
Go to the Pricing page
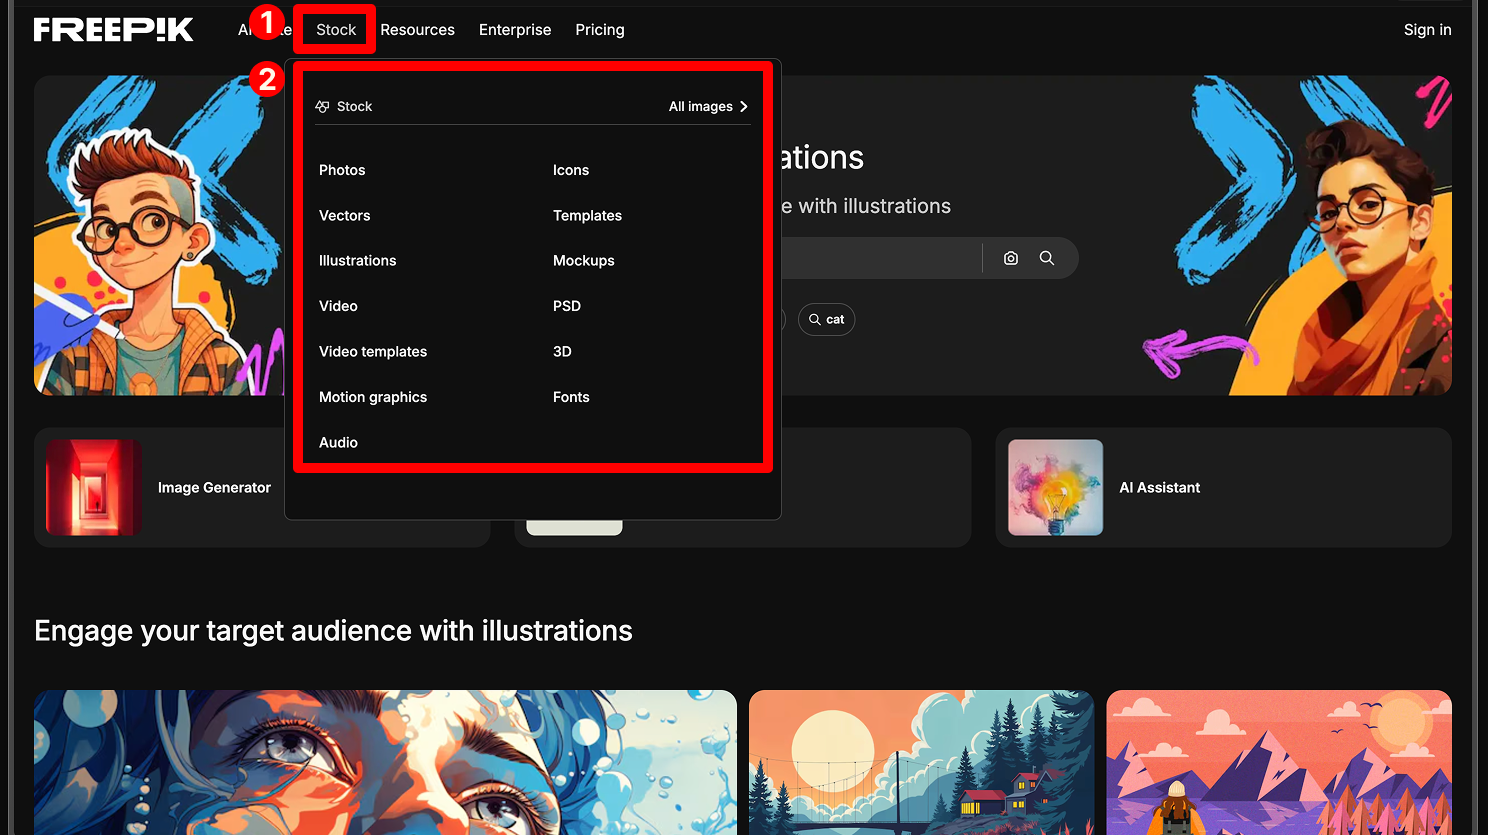(x=600, y=30)
